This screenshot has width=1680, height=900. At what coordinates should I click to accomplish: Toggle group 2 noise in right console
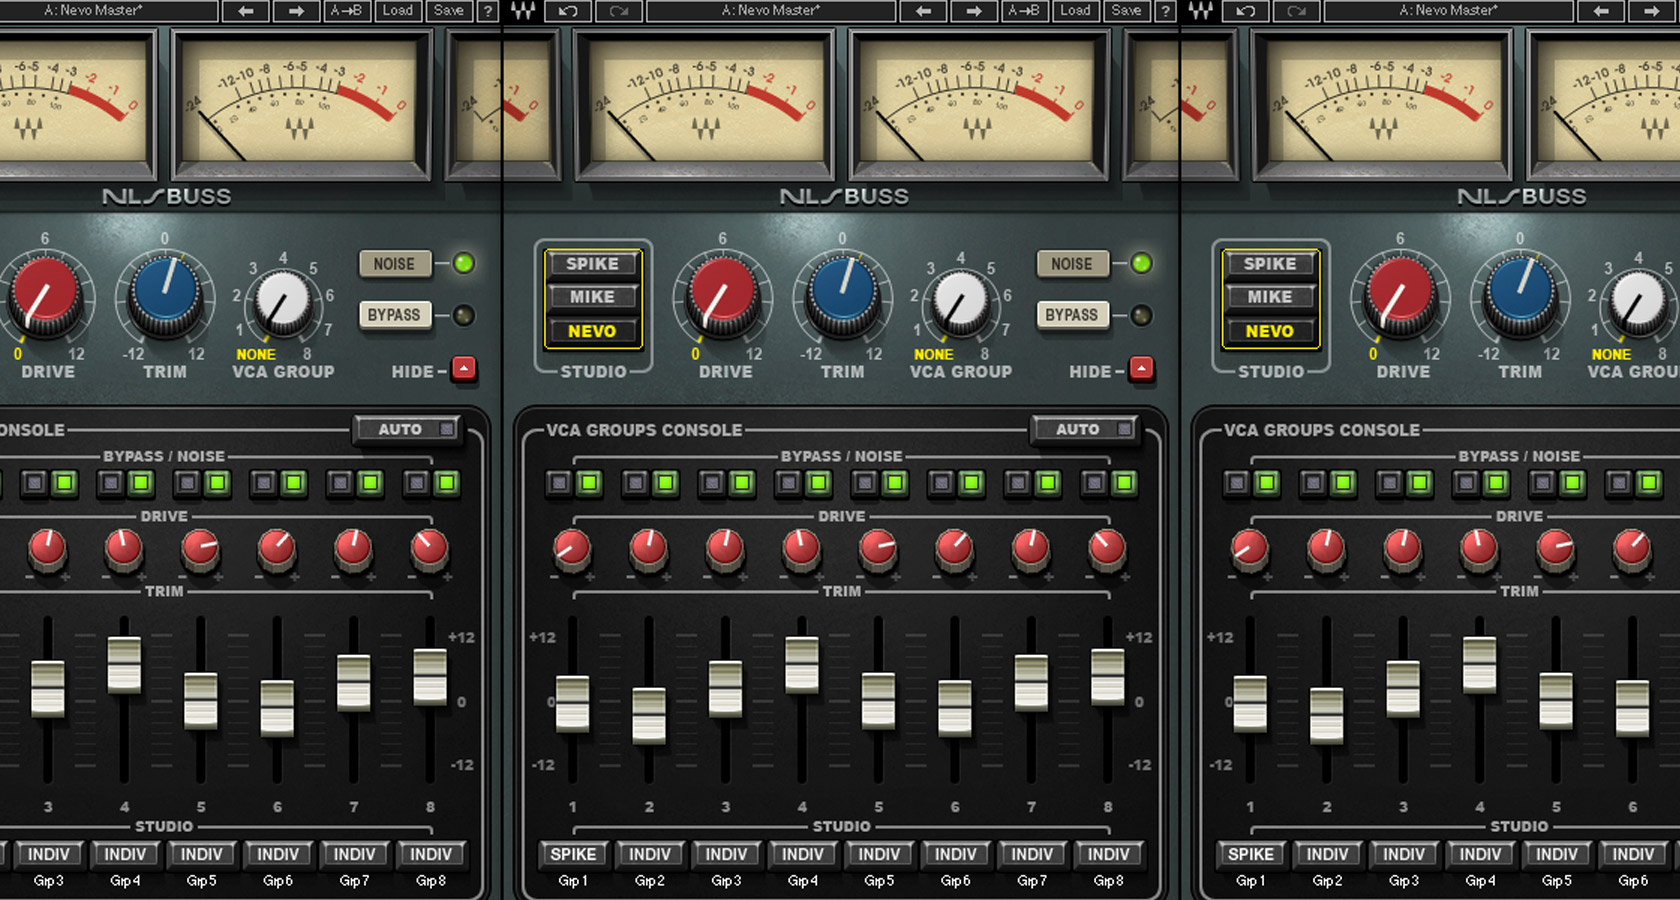pos(1343,484)
